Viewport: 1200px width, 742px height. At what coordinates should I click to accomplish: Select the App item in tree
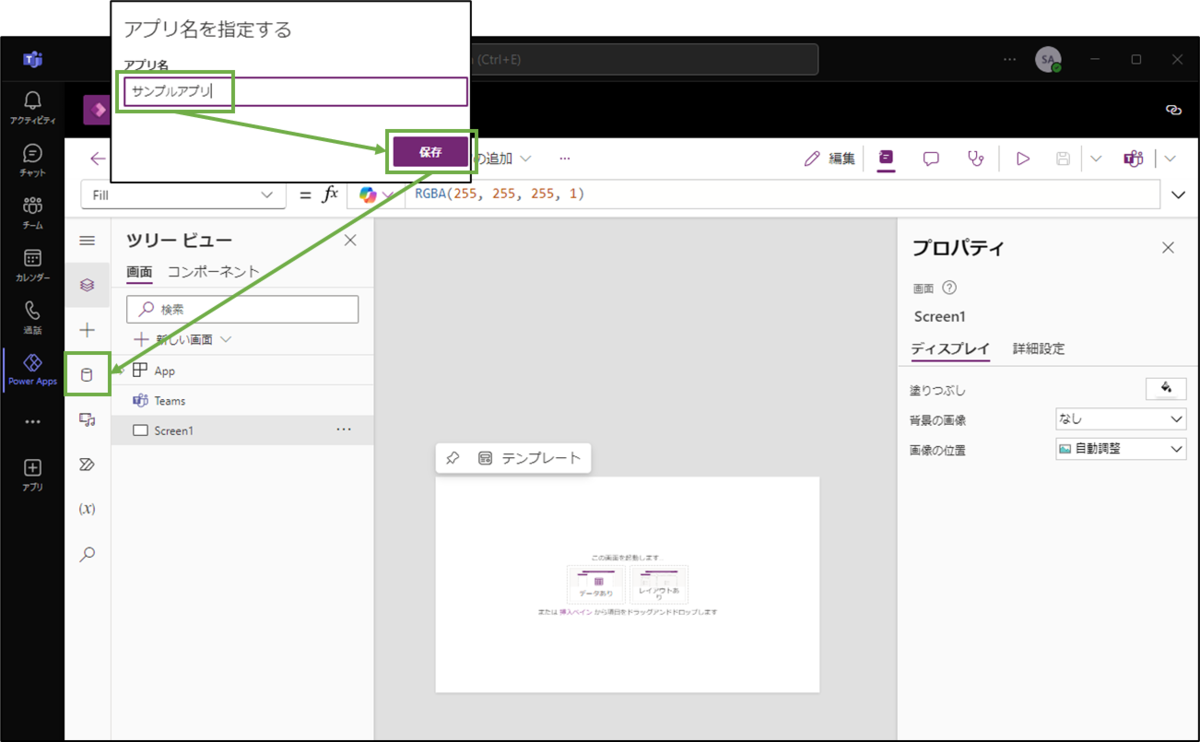click(243, 370)
